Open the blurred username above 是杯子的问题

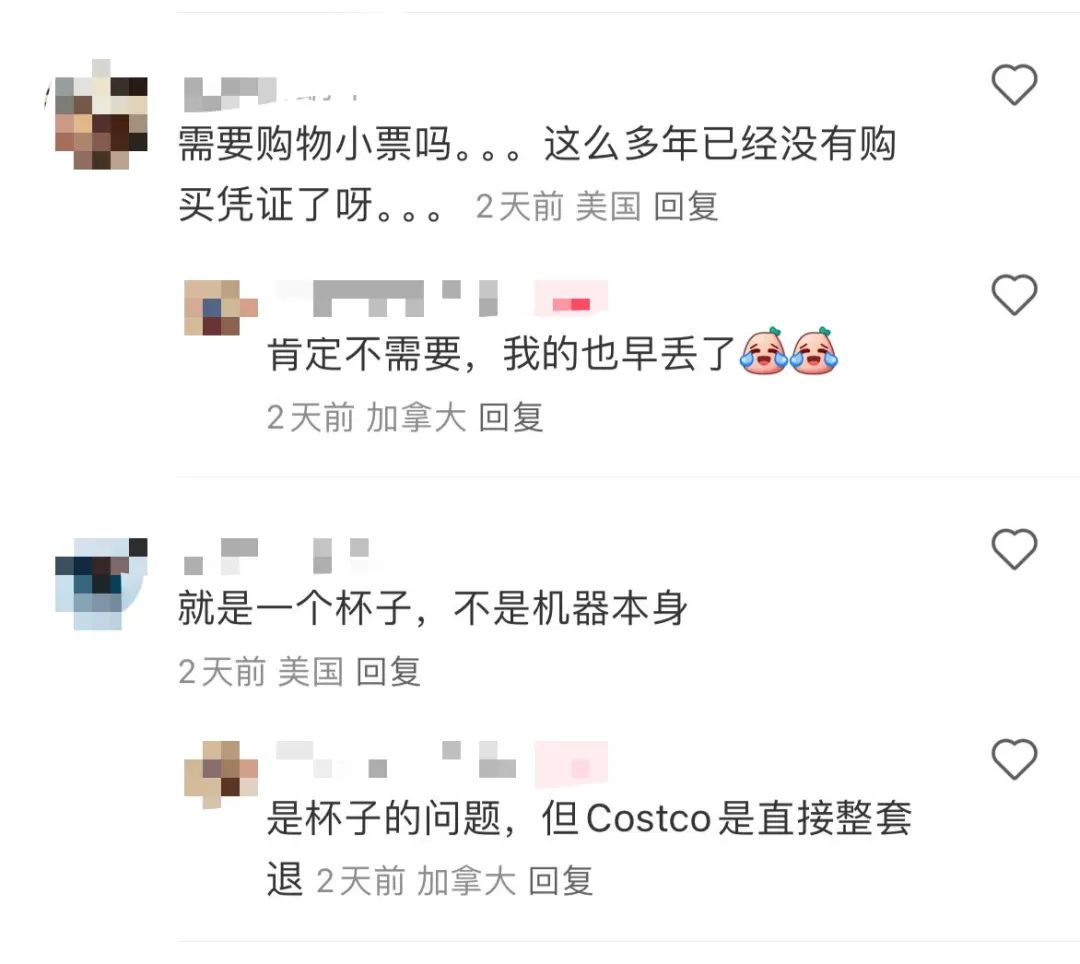click(396, 759)
